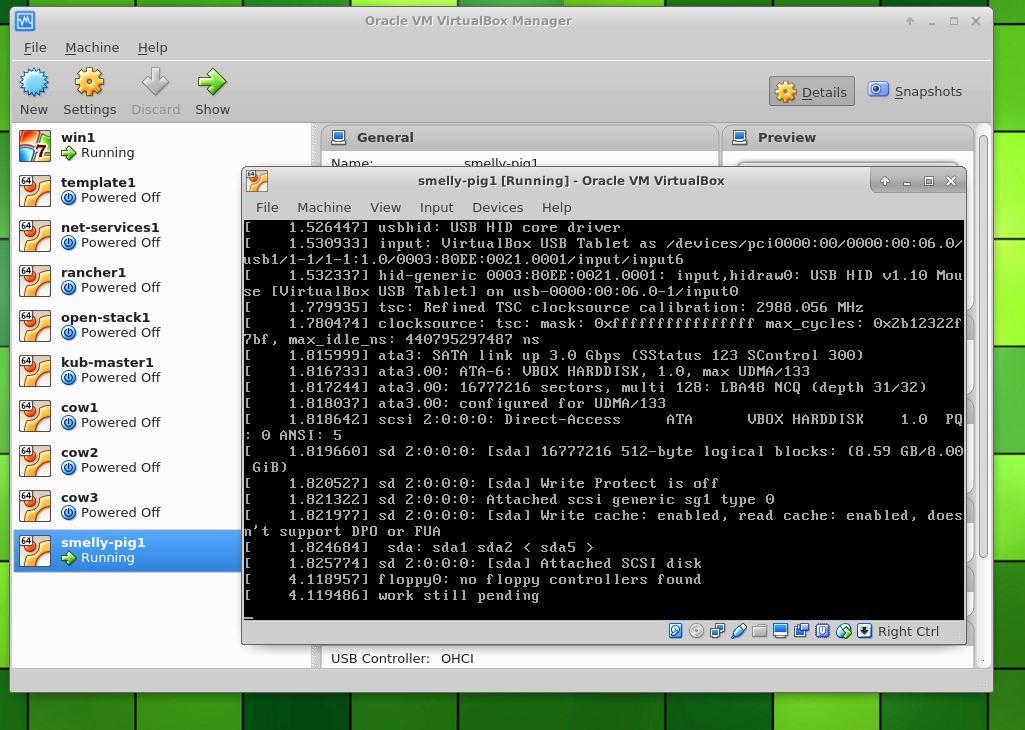Click the network adapters status icon

pyautogui.click(x=717, y=631)
